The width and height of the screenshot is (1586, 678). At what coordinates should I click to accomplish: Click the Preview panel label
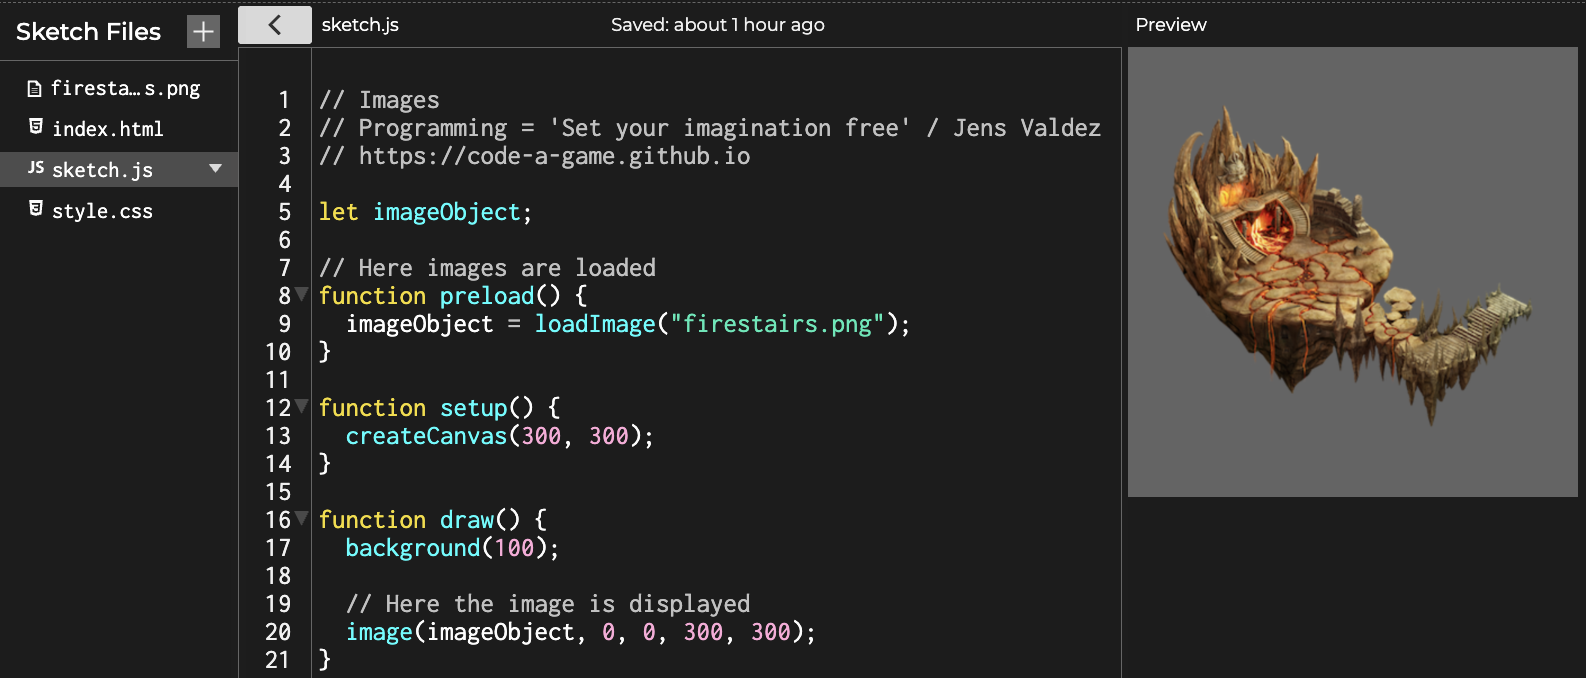(x=1171, y=25)
